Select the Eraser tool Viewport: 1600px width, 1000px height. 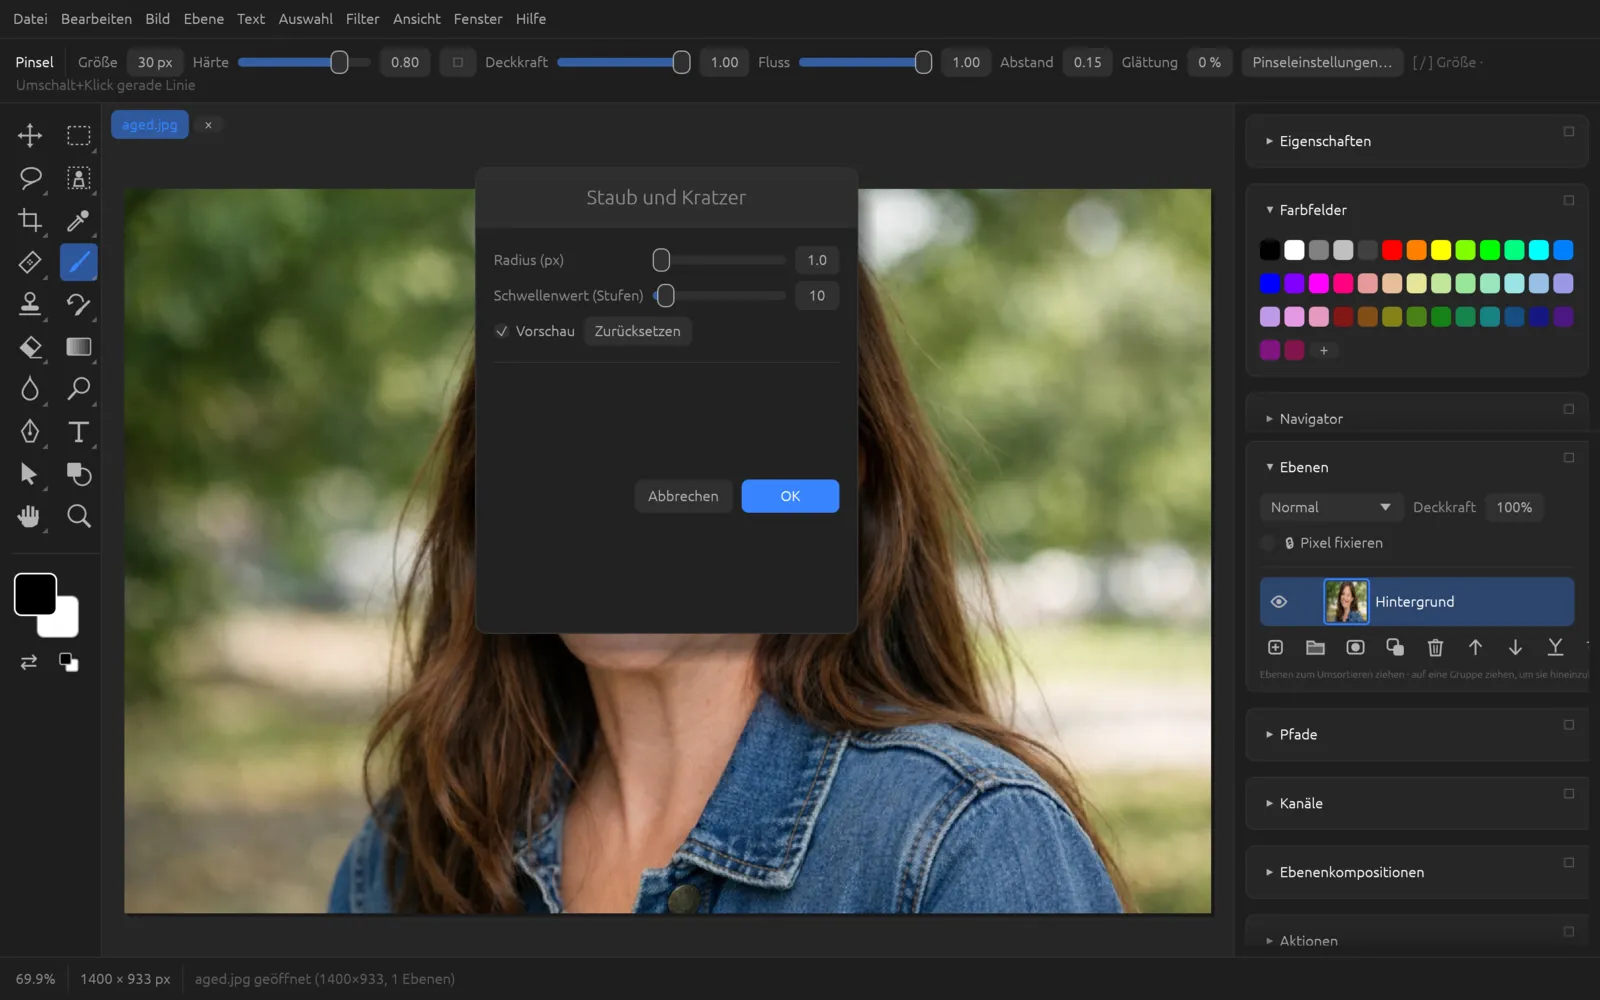point(30,347)
